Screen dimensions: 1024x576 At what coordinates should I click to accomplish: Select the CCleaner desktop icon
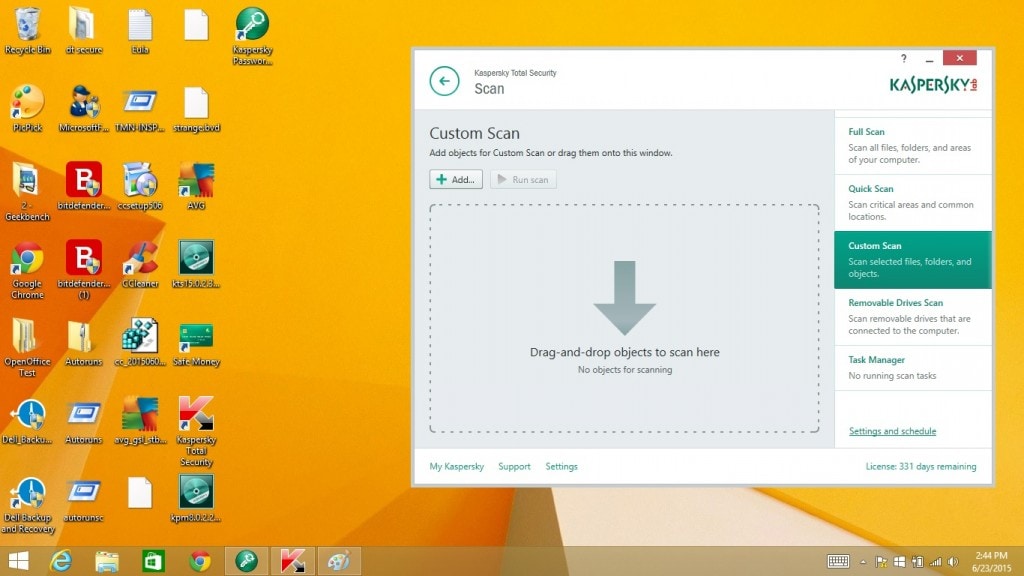pos(140,264)
